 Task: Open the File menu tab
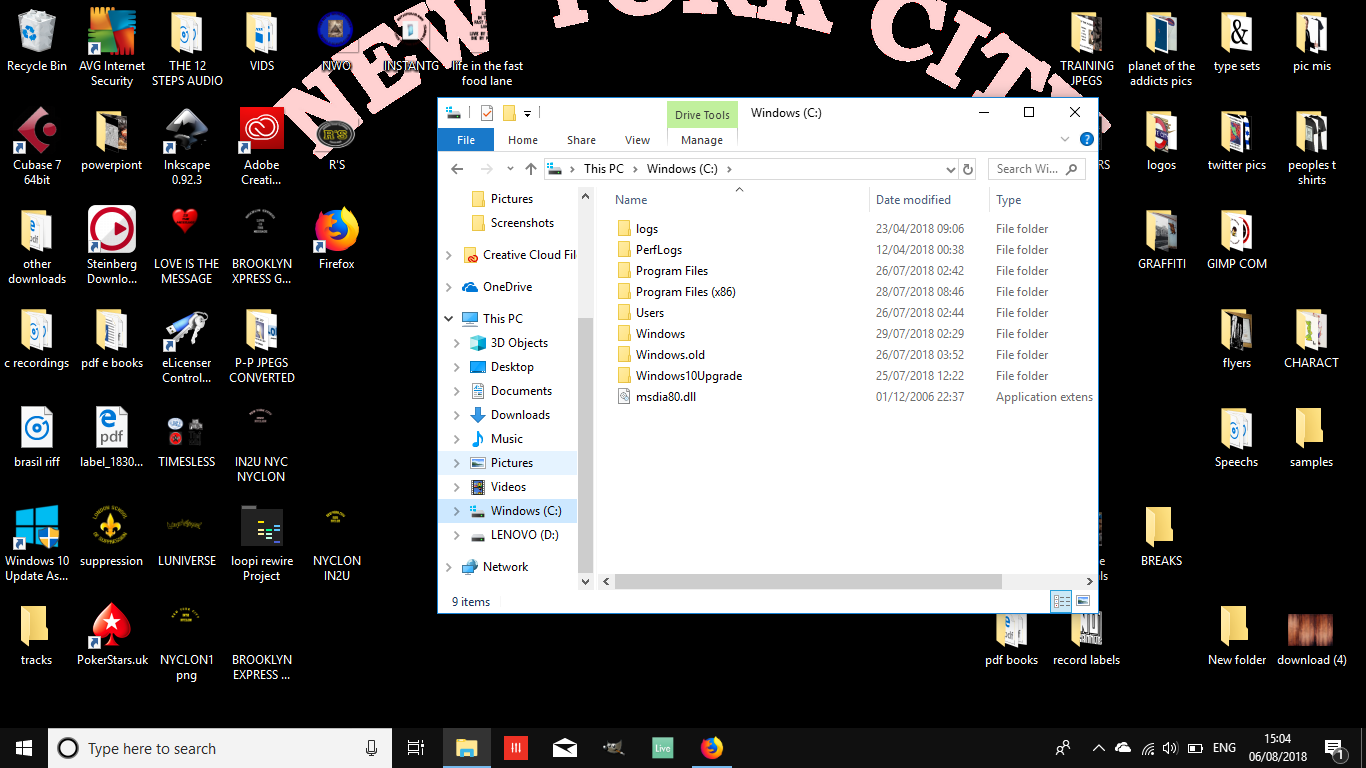[466, 140]
